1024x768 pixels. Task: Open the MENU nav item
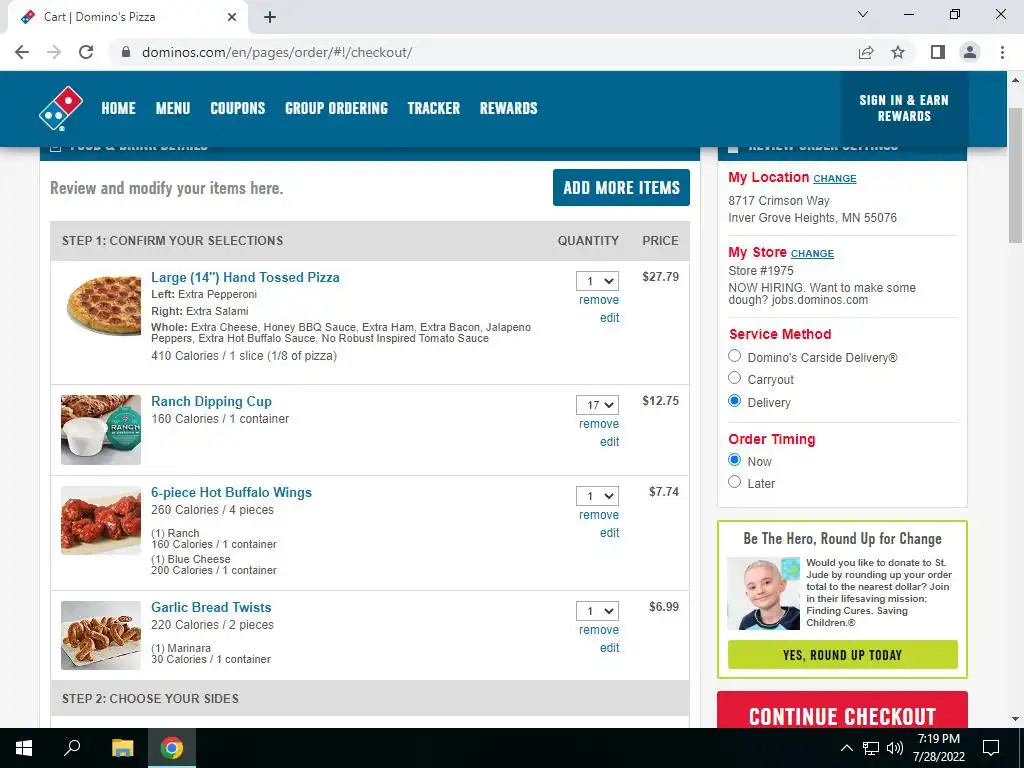click(x=173, y=108)
